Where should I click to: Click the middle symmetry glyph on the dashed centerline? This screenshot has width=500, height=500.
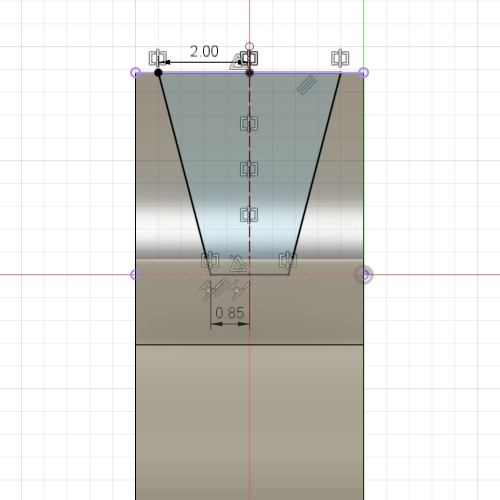pyautogui.click(x=249, y=169)
